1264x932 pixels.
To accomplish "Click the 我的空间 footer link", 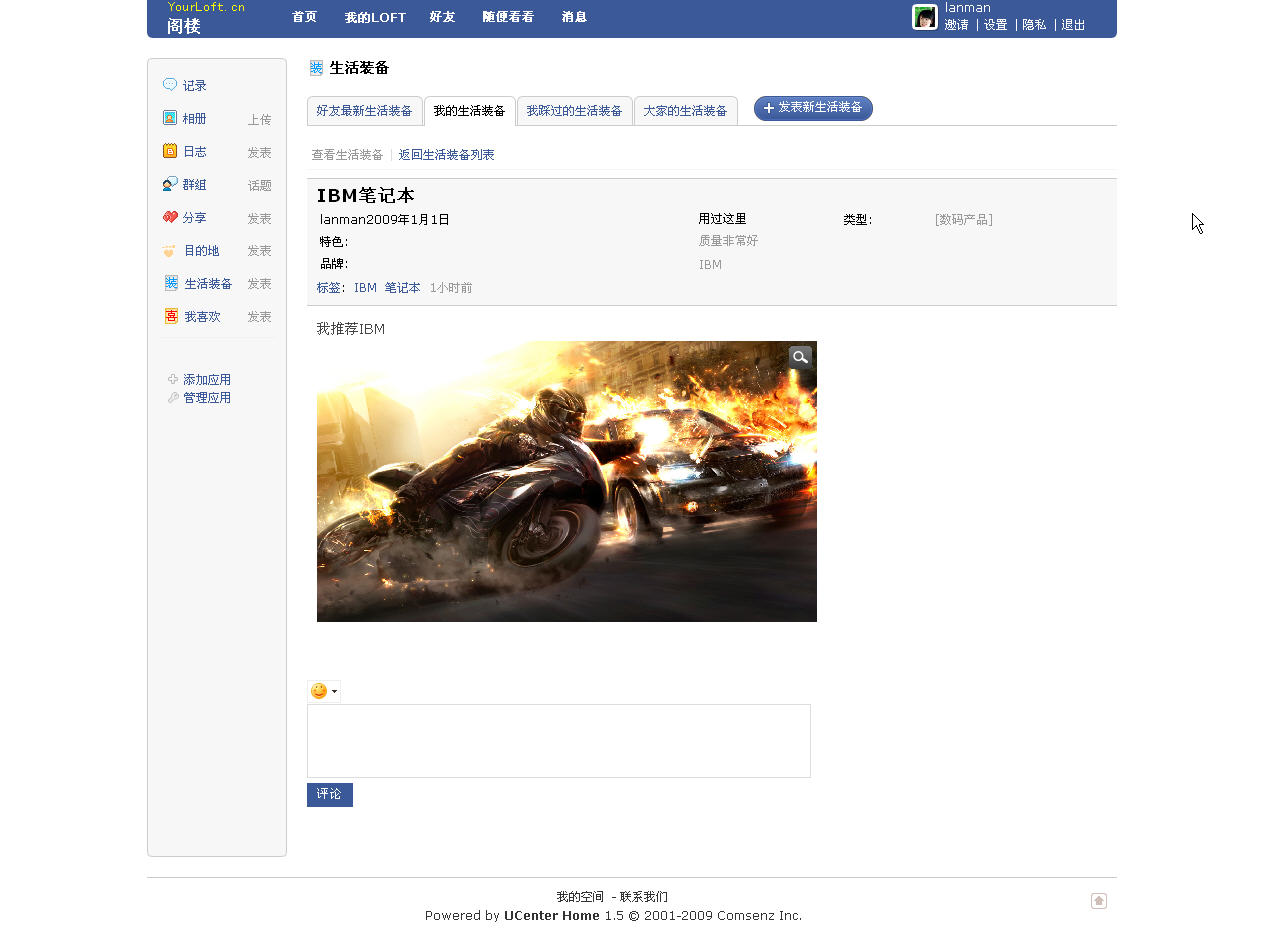I will (580, 897).
